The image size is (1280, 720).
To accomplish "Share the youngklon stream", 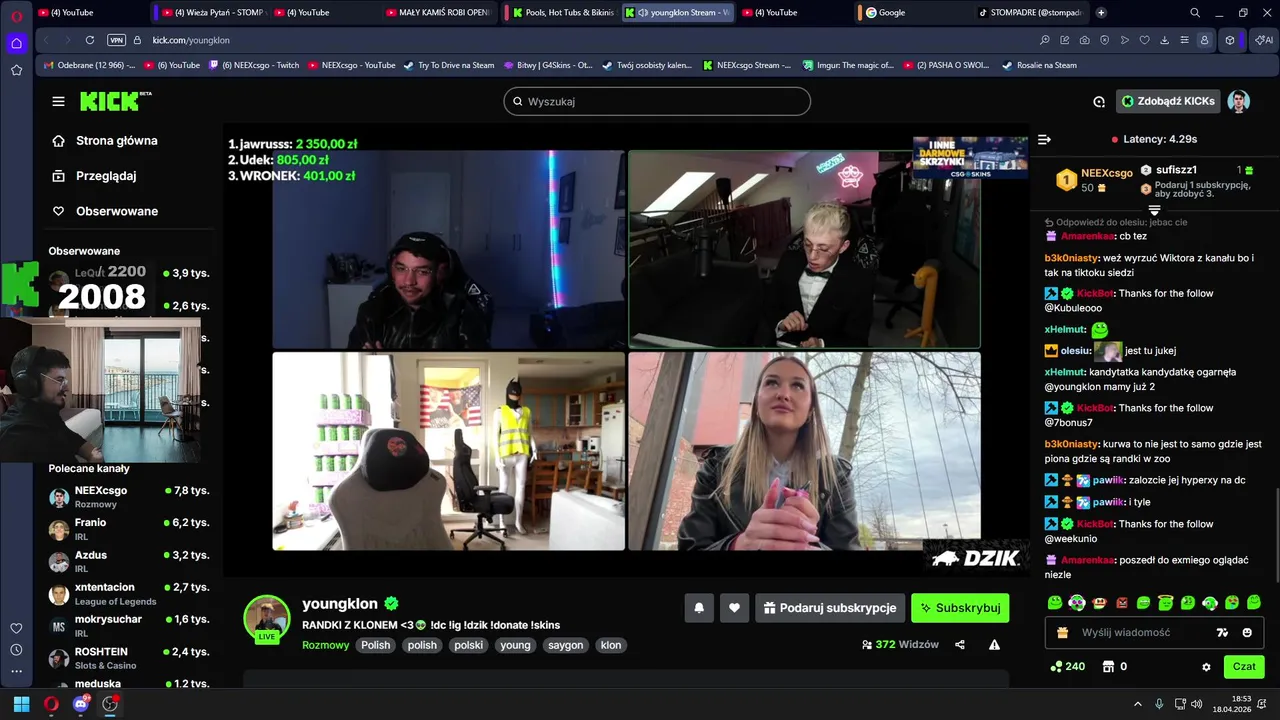I will (960, 645).
